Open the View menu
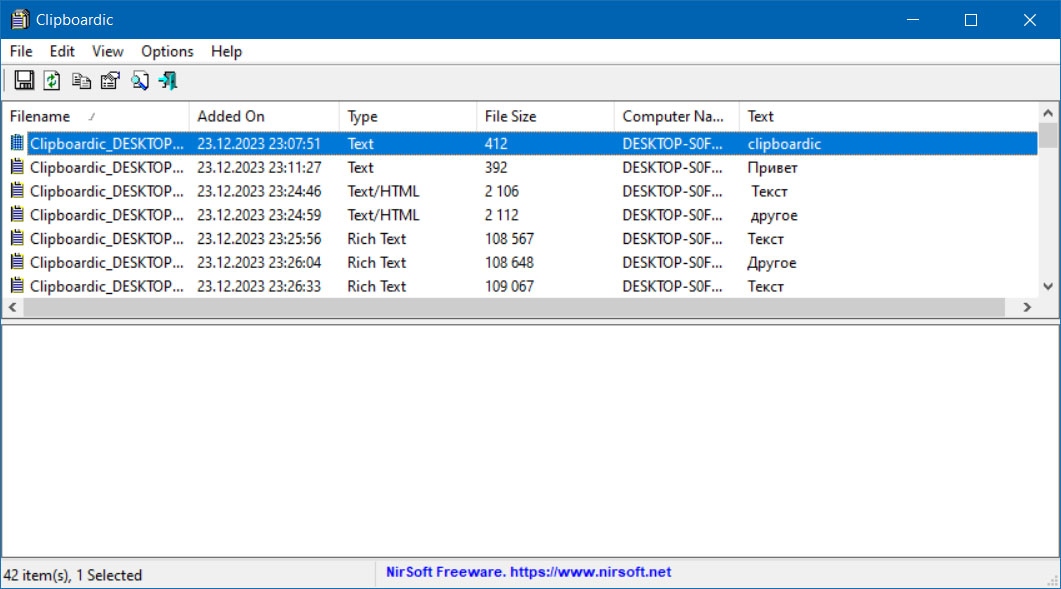Viewport: 1061px width, 589px height. click(x=108, y=51)
